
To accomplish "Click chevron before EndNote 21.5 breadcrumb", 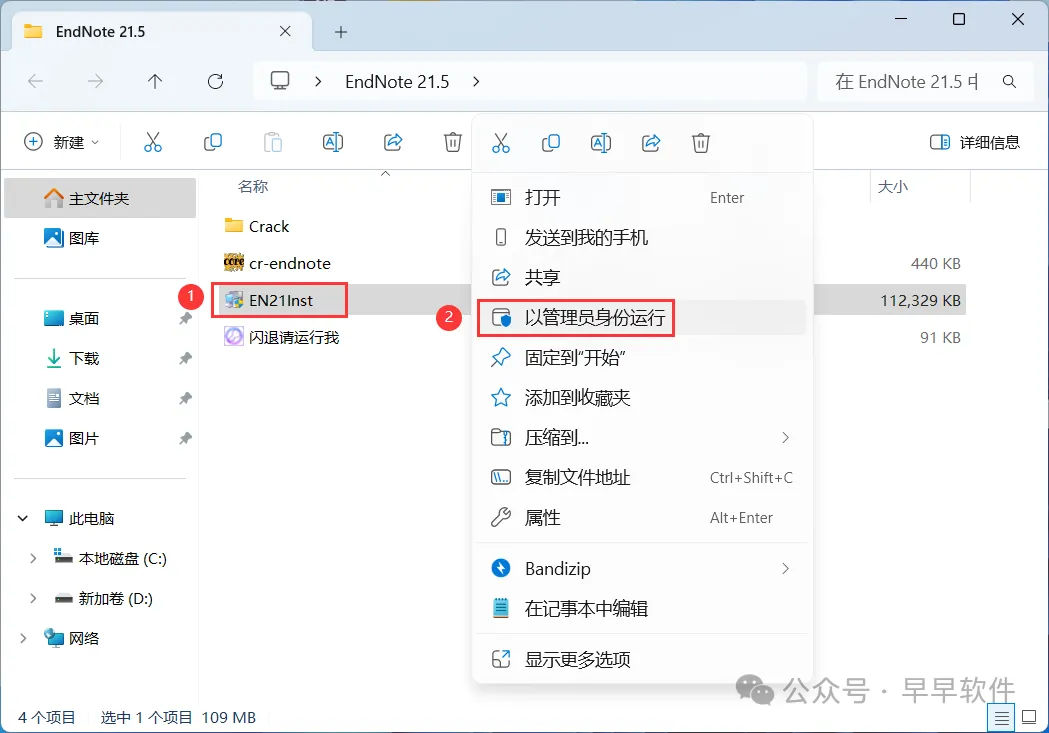I will (x=318, y=82).
